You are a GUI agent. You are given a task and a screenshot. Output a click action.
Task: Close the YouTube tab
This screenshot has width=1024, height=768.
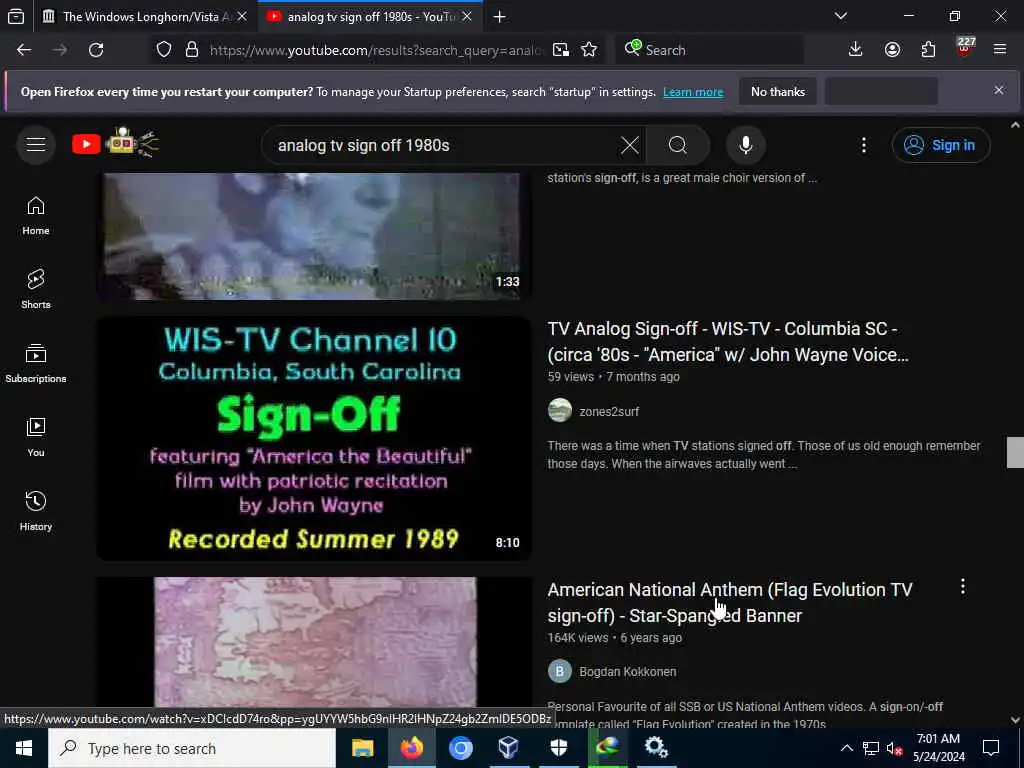[x=467, y=17]
